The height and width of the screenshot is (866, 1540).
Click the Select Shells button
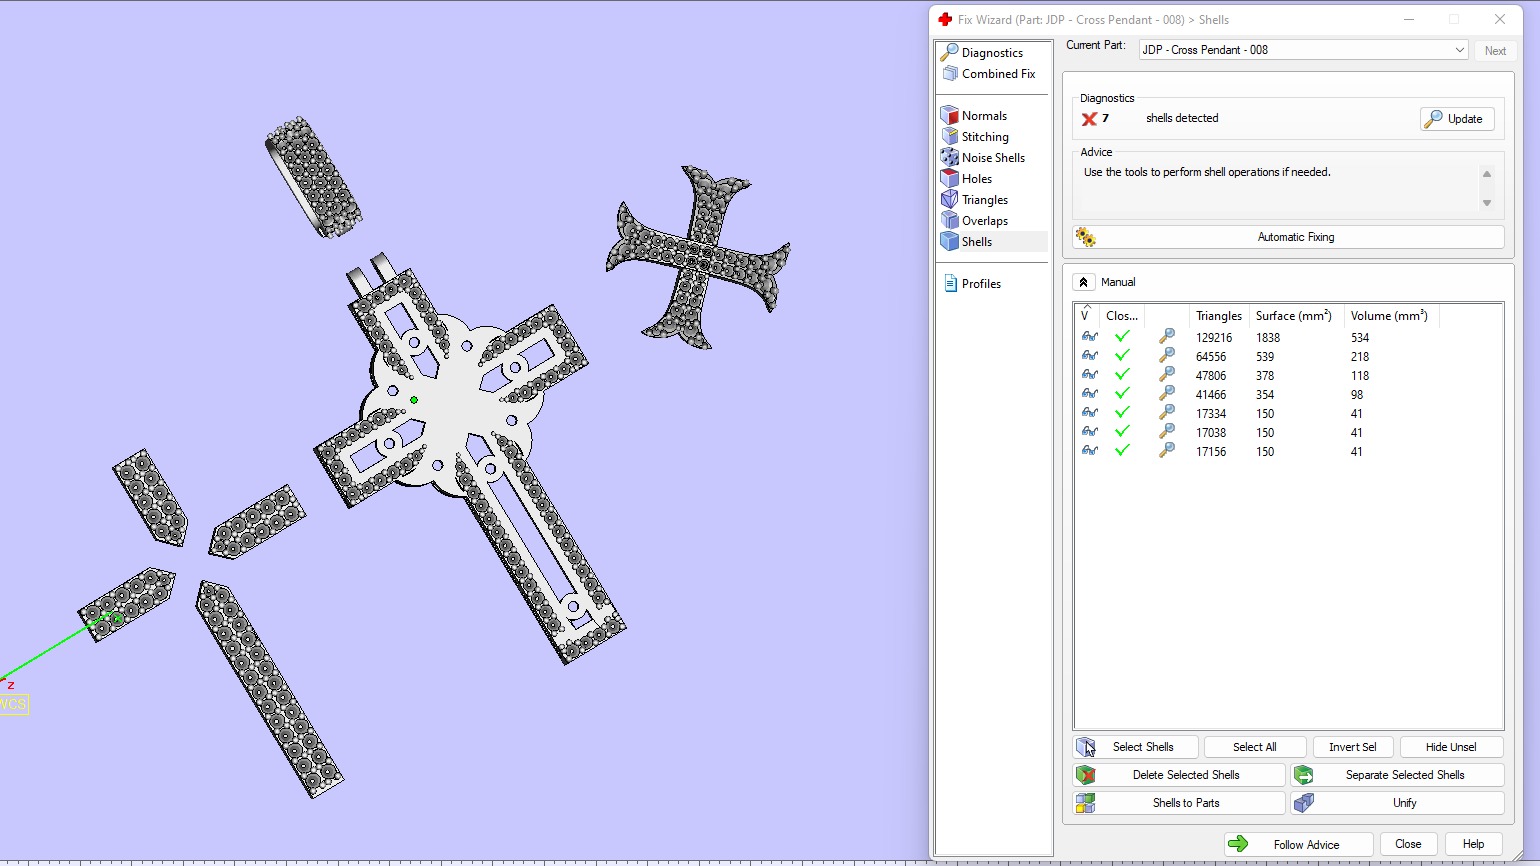pyautogui.click(x=1136, y=747)
